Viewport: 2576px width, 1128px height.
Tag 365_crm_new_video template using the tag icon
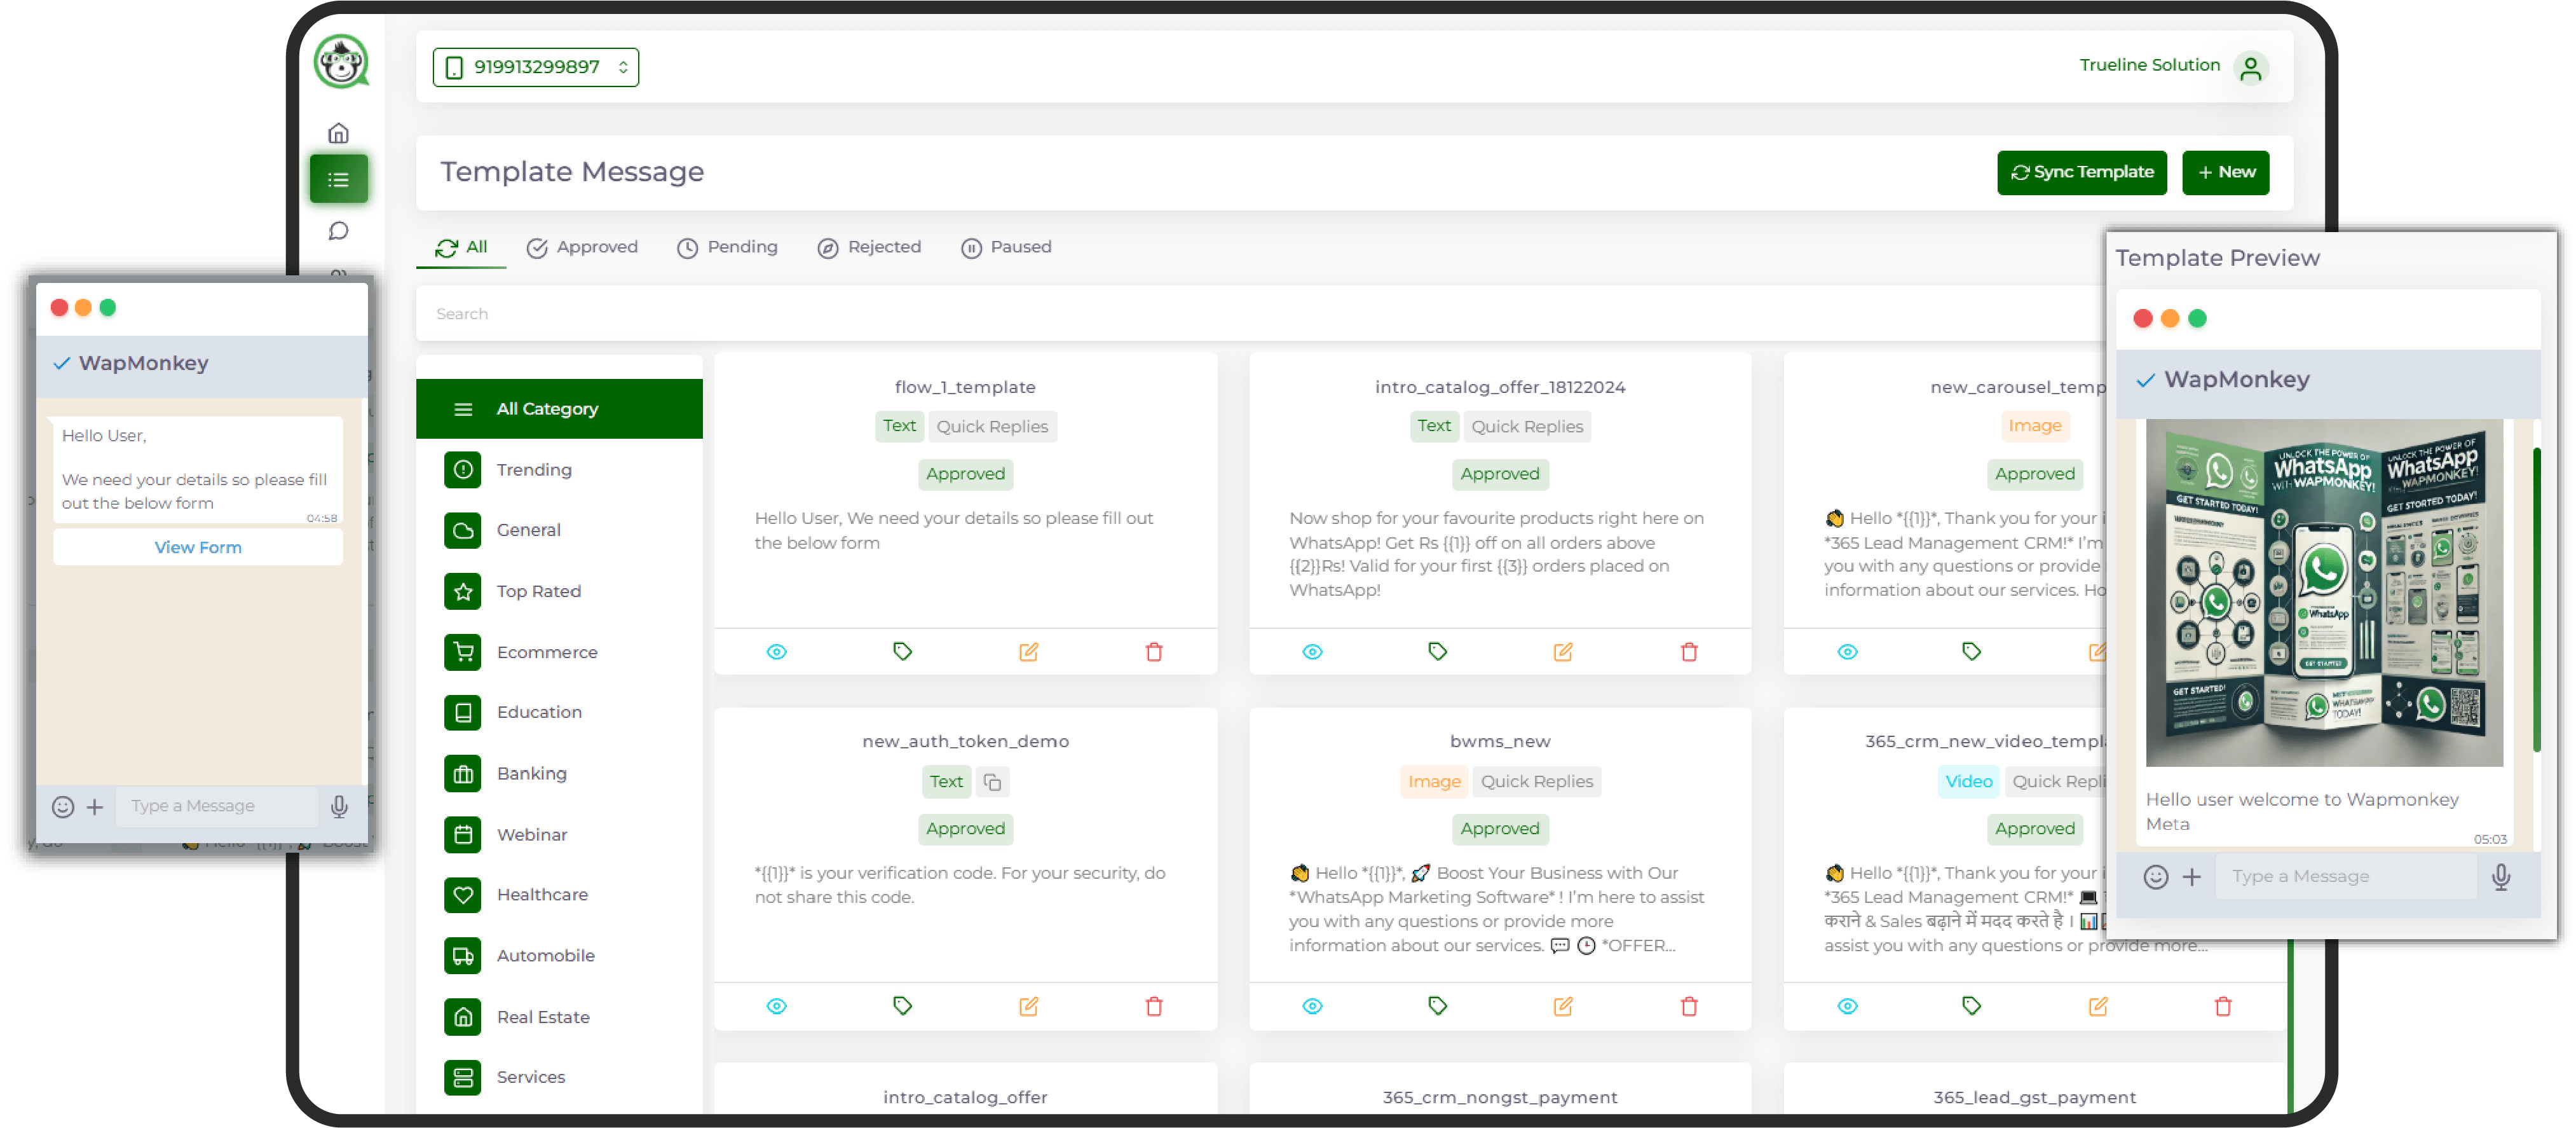pos(1971,1006)
